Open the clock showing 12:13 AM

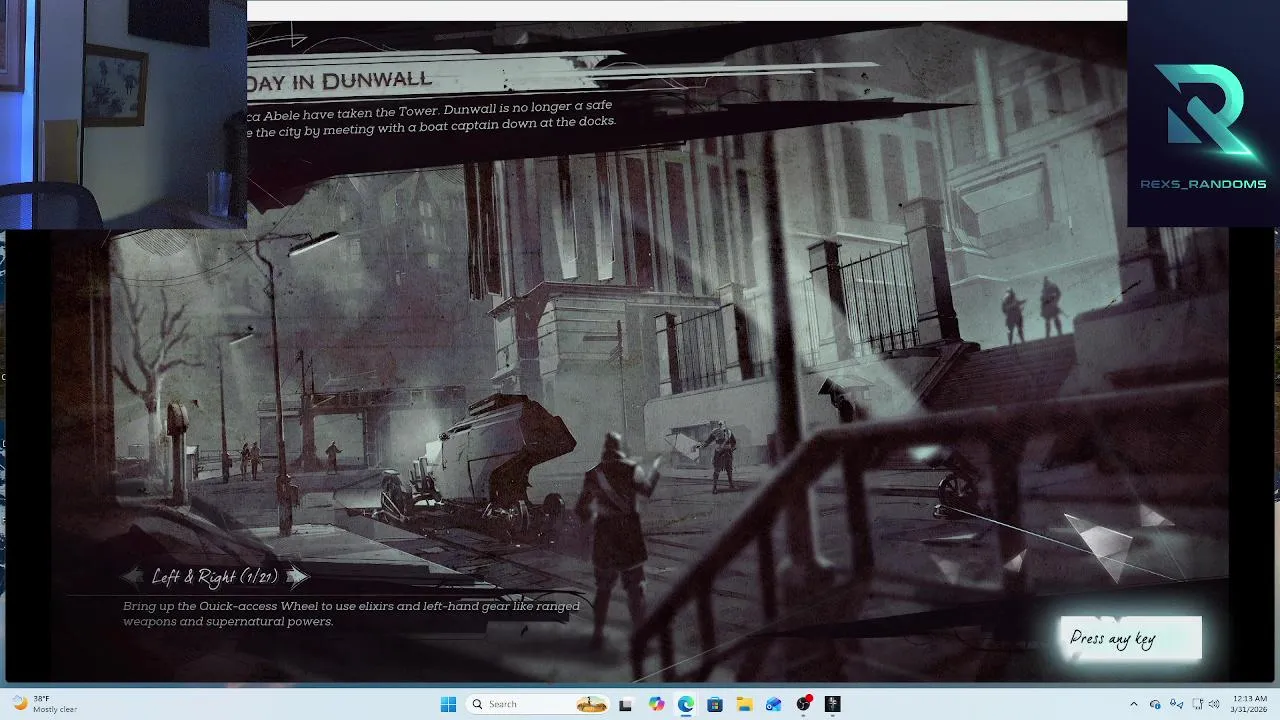pos(1249,704)
